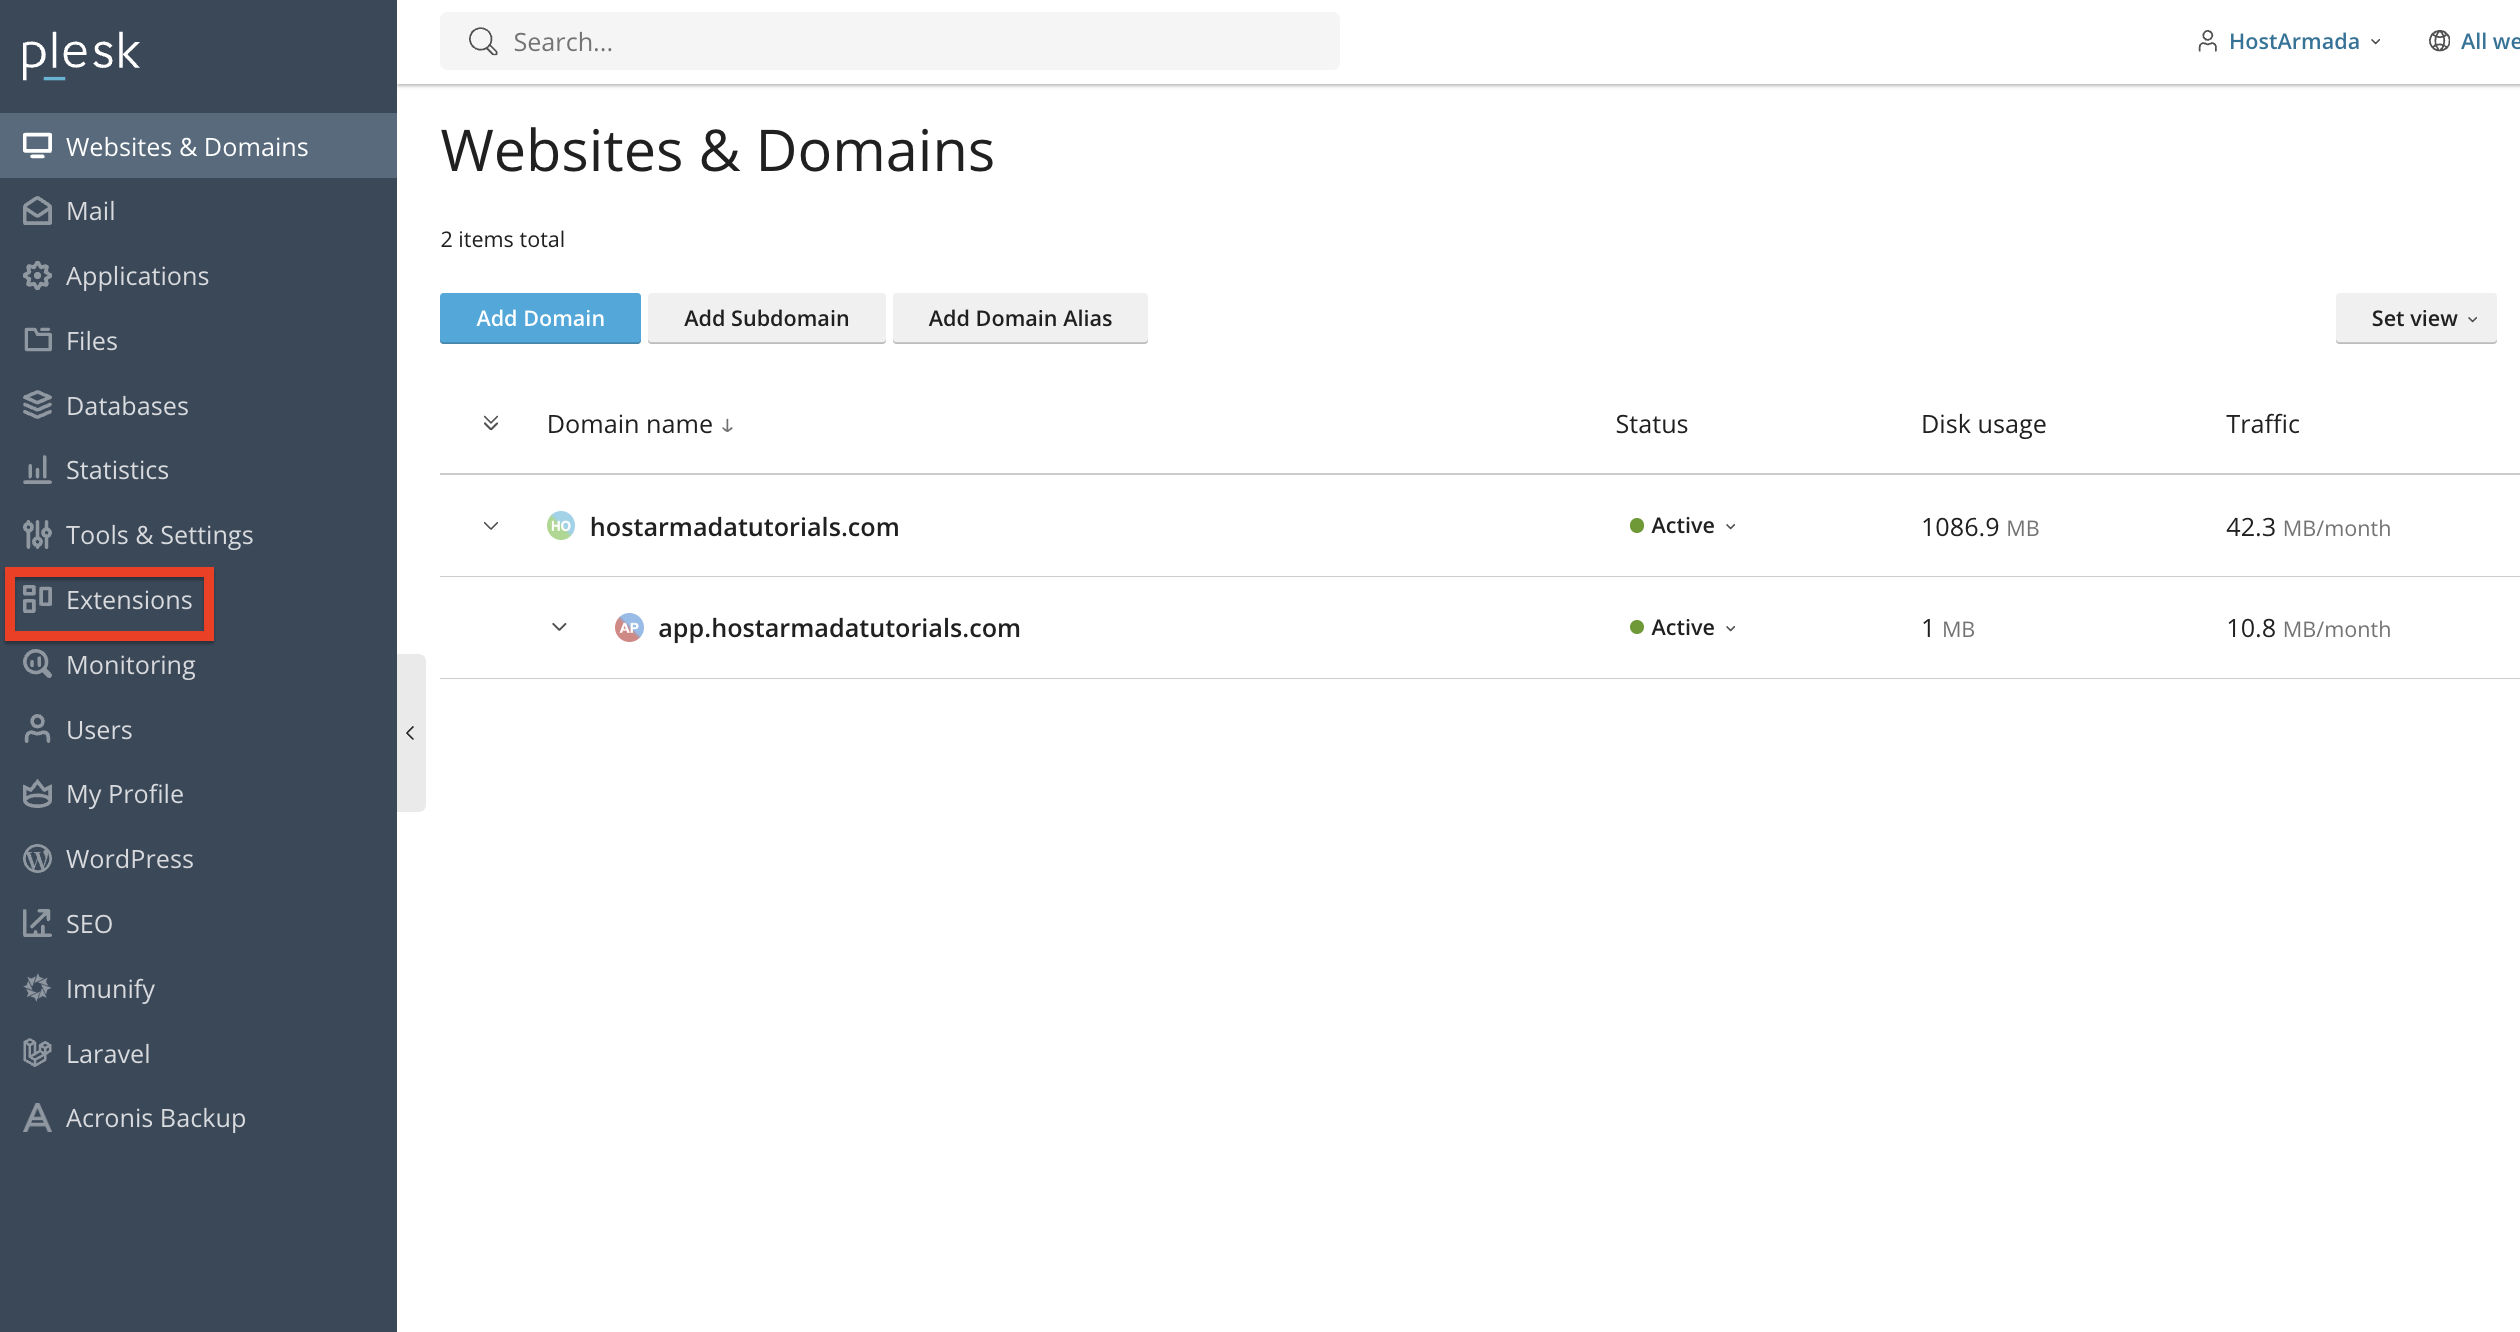The image size is (2520, 1332).
Task: Click the Statistics bar chart icon
Action: click(37, 470)
